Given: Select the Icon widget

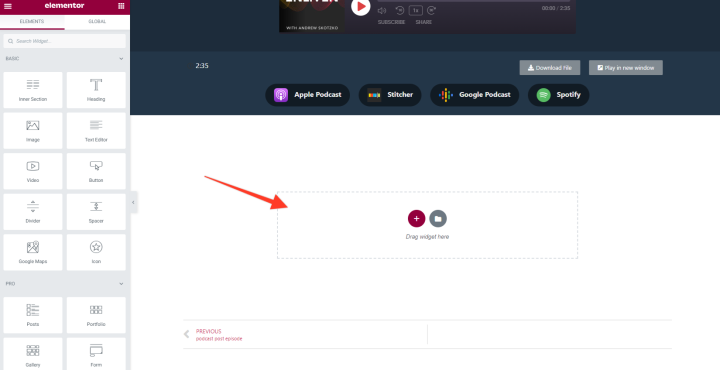Looking at the screenshot, I should [x=96, y=252].
